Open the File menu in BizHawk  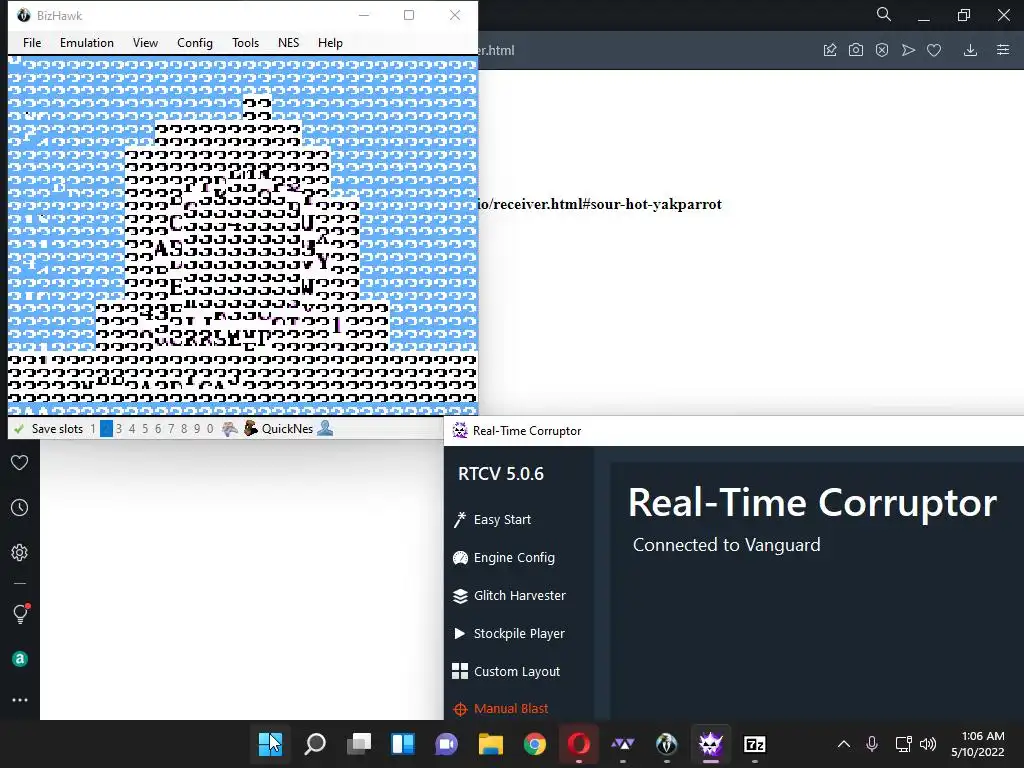(31, 42)
